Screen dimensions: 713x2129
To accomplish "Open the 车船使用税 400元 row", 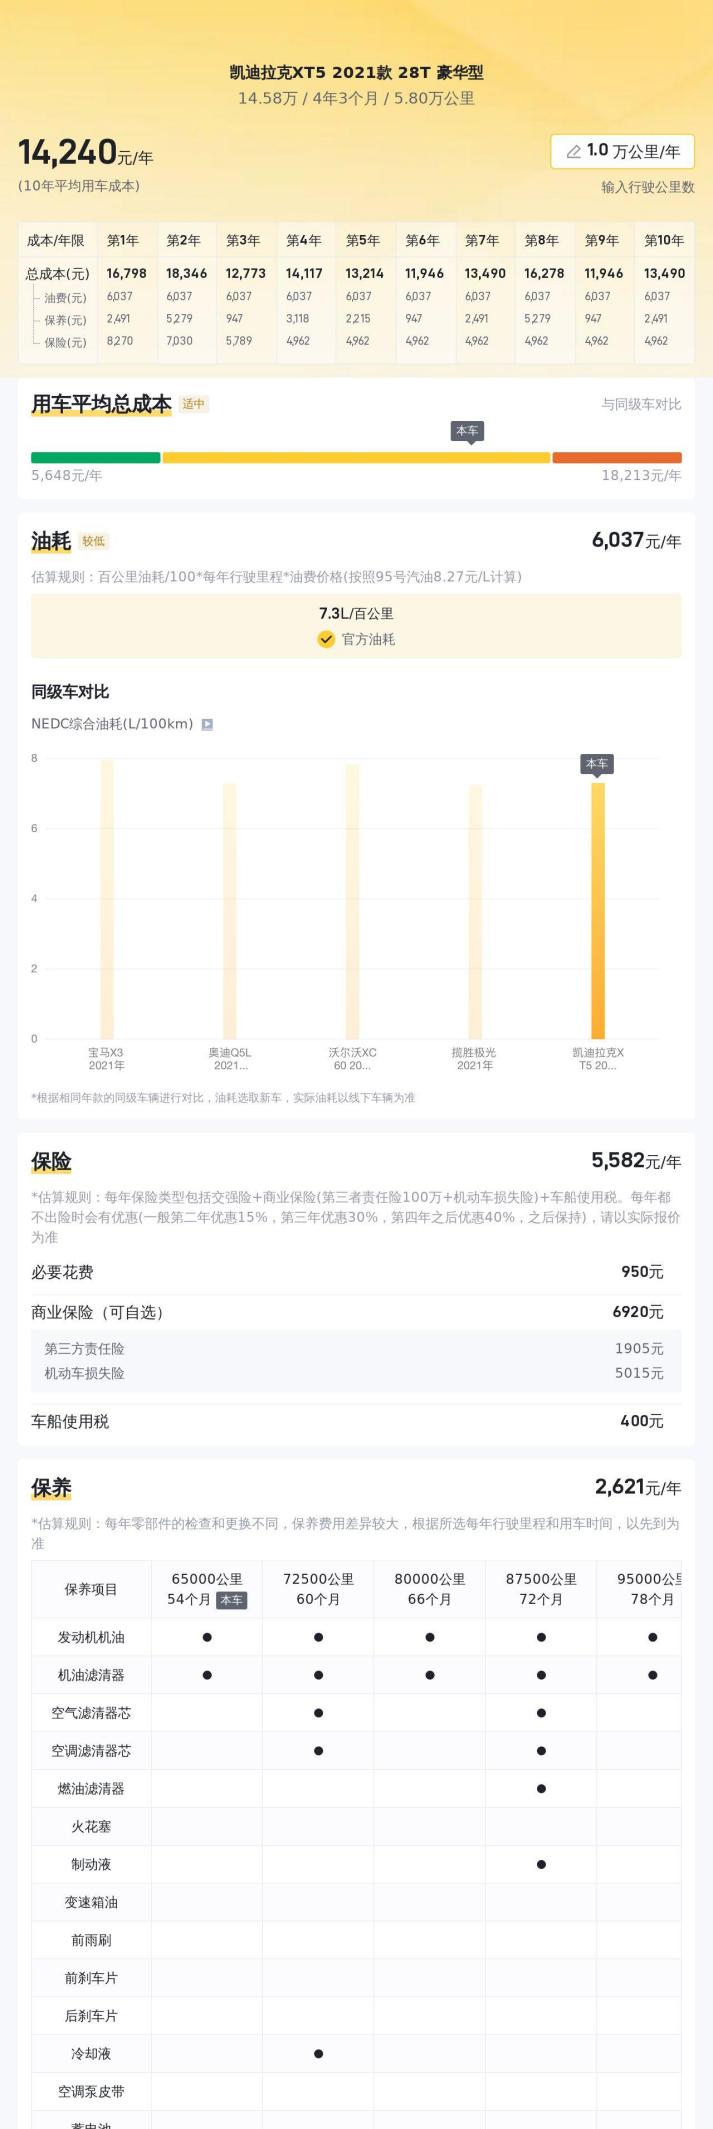I will click(x=356, y=1421).
